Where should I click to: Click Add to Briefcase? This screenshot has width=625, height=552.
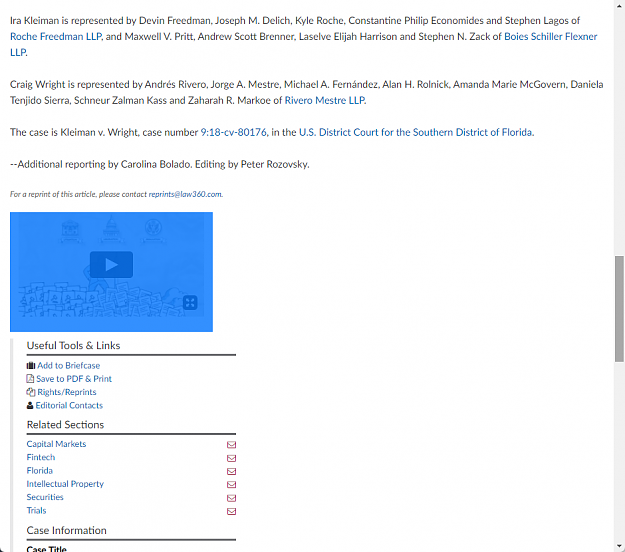click(x=69, y=365)
